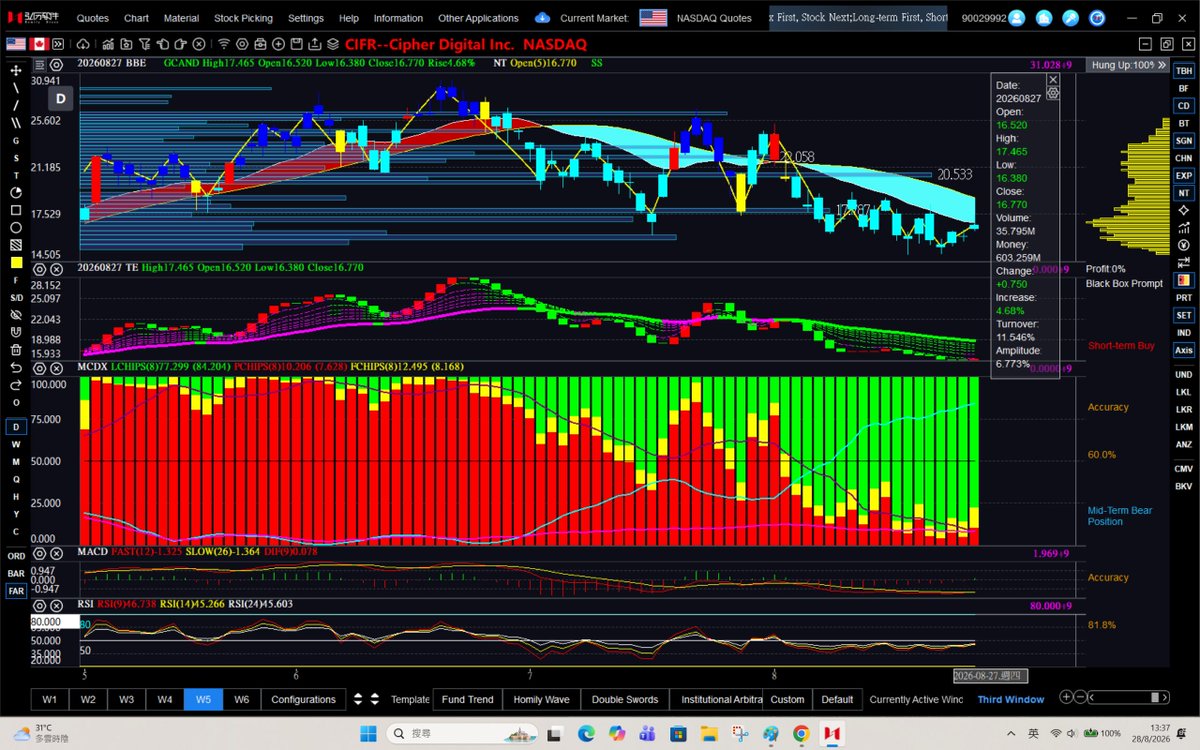The height and width of the screenshot is (750, 1200).
Task: Toggle the FAR button on the left sidebar
Action: pos(16,591)
